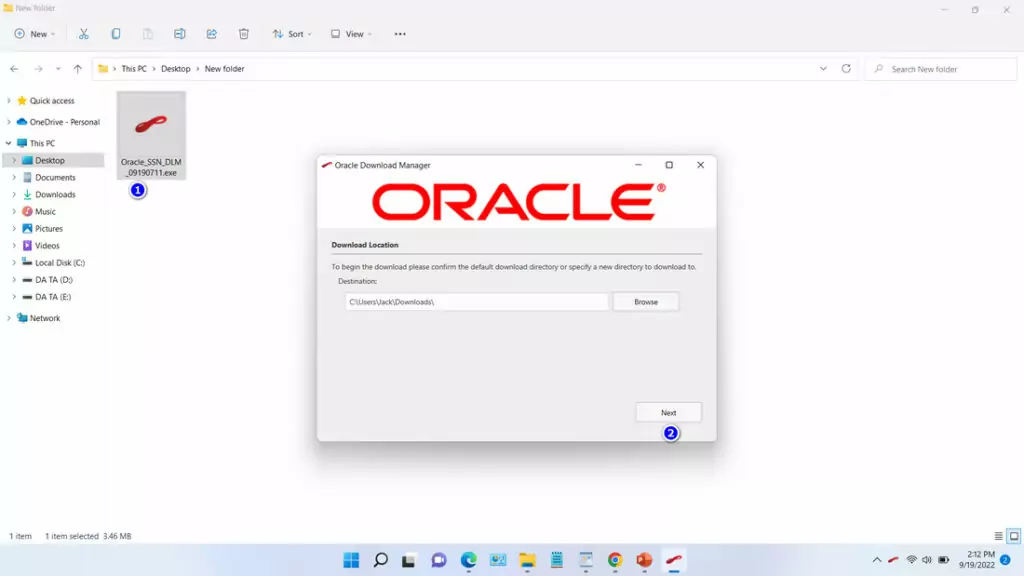Click the Next button in Oracle dialog
1024x576 pixels.
(x=668, y=413)
